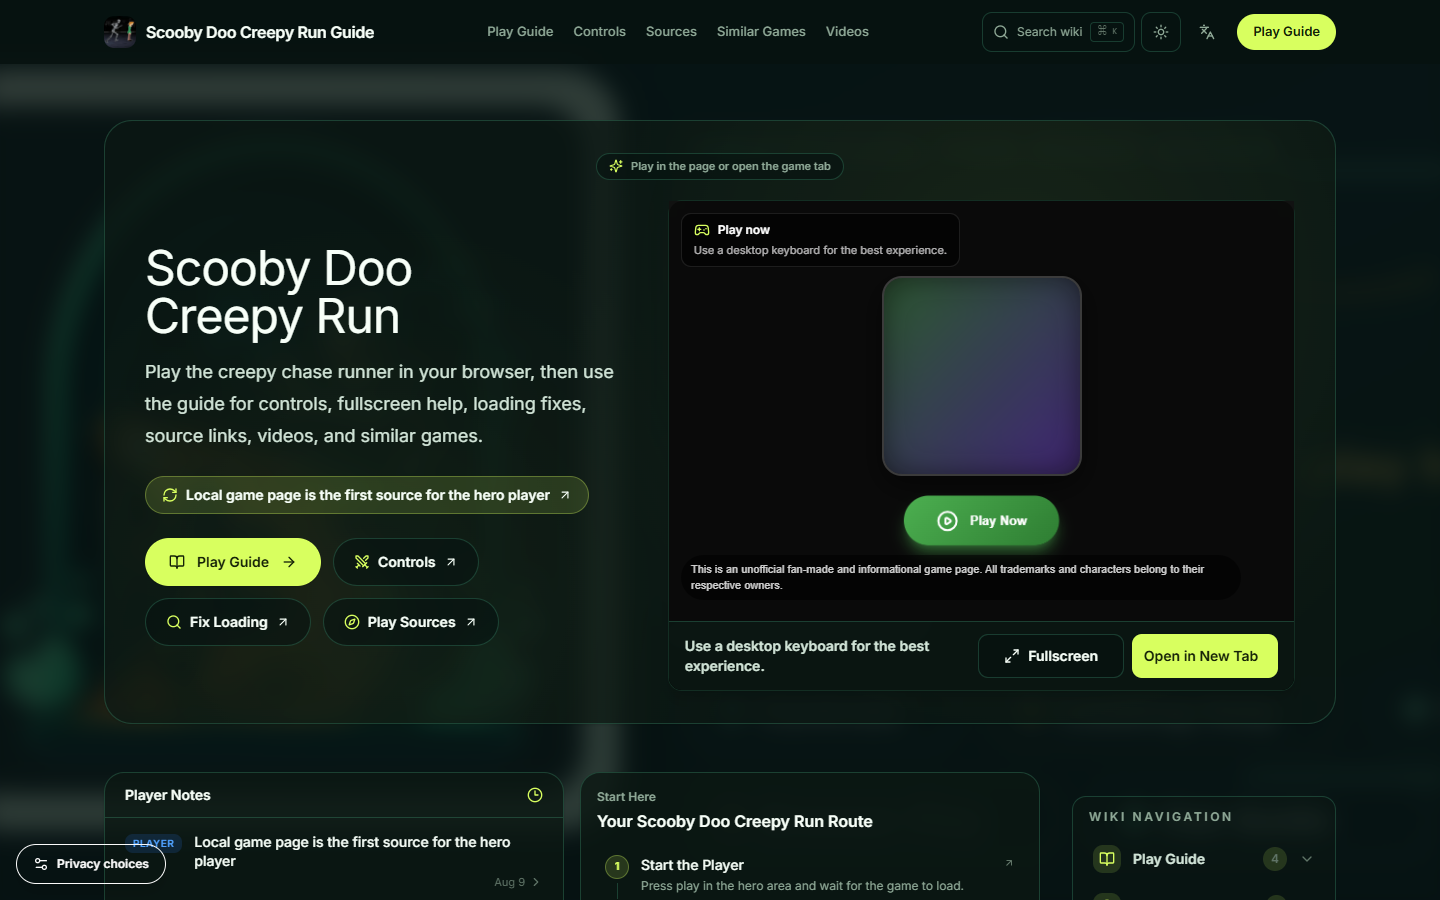Open the Sources nav item

pyautogui.click(x=671, y=32)
